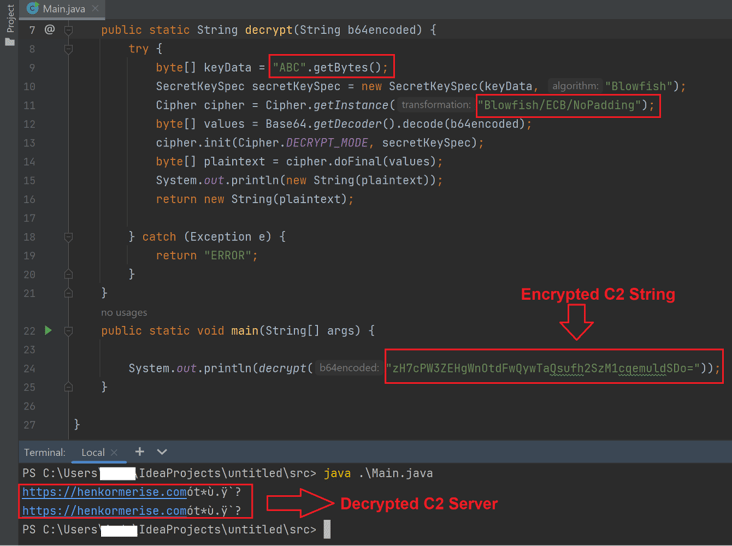The width and height of the screenshot is (732, 546).
Task: Open the Project tool window
Action: (10, 24)
